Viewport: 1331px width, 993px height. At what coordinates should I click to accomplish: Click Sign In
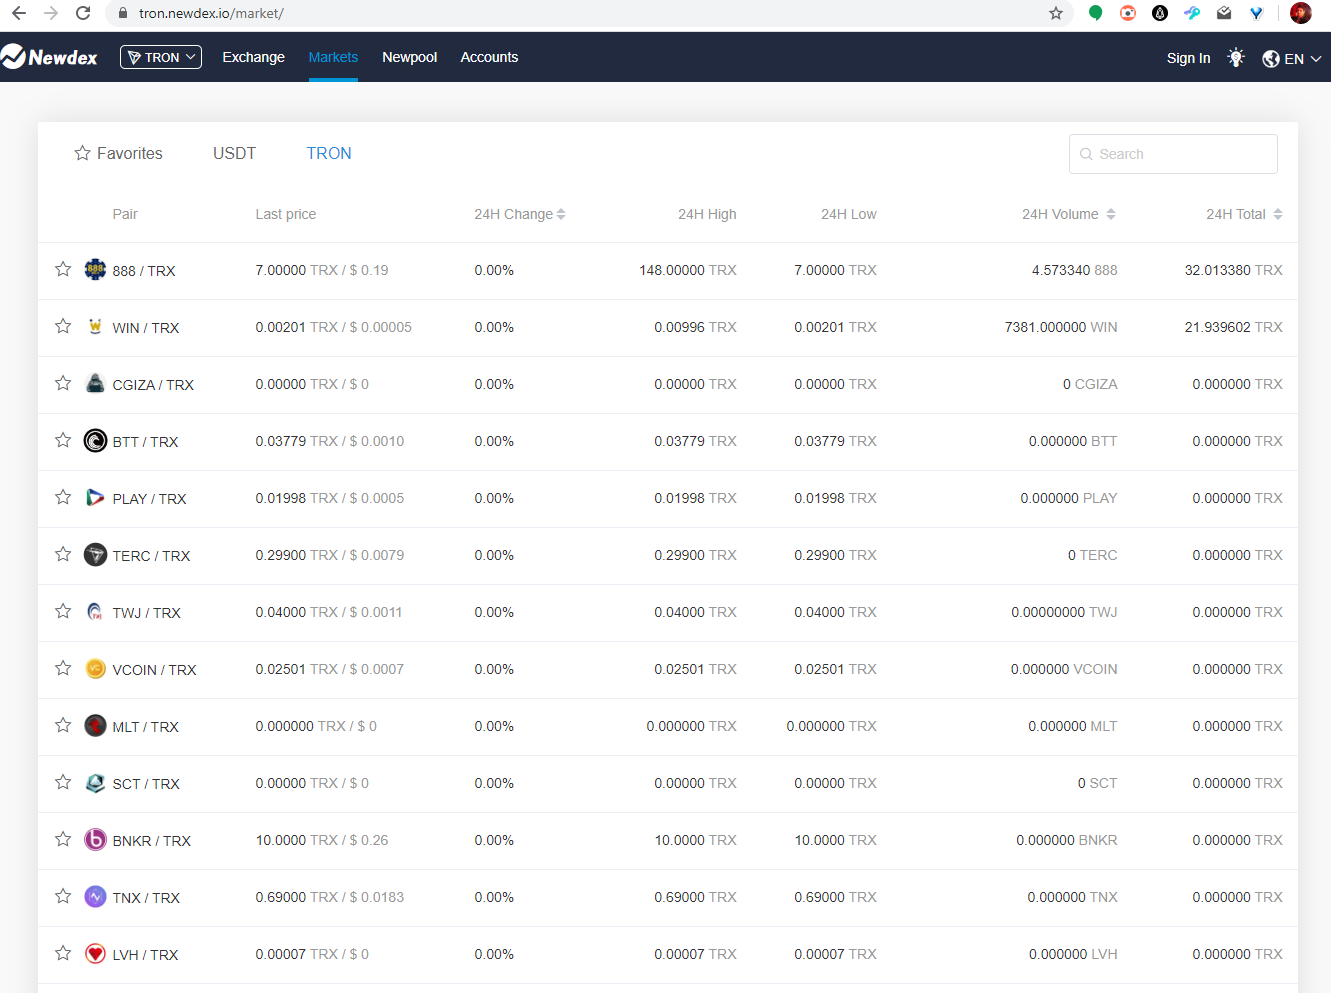coord(1188,58)
